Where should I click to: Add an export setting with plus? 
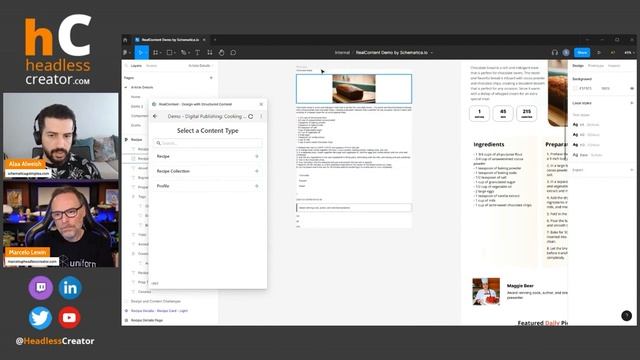tap(632, 170)
